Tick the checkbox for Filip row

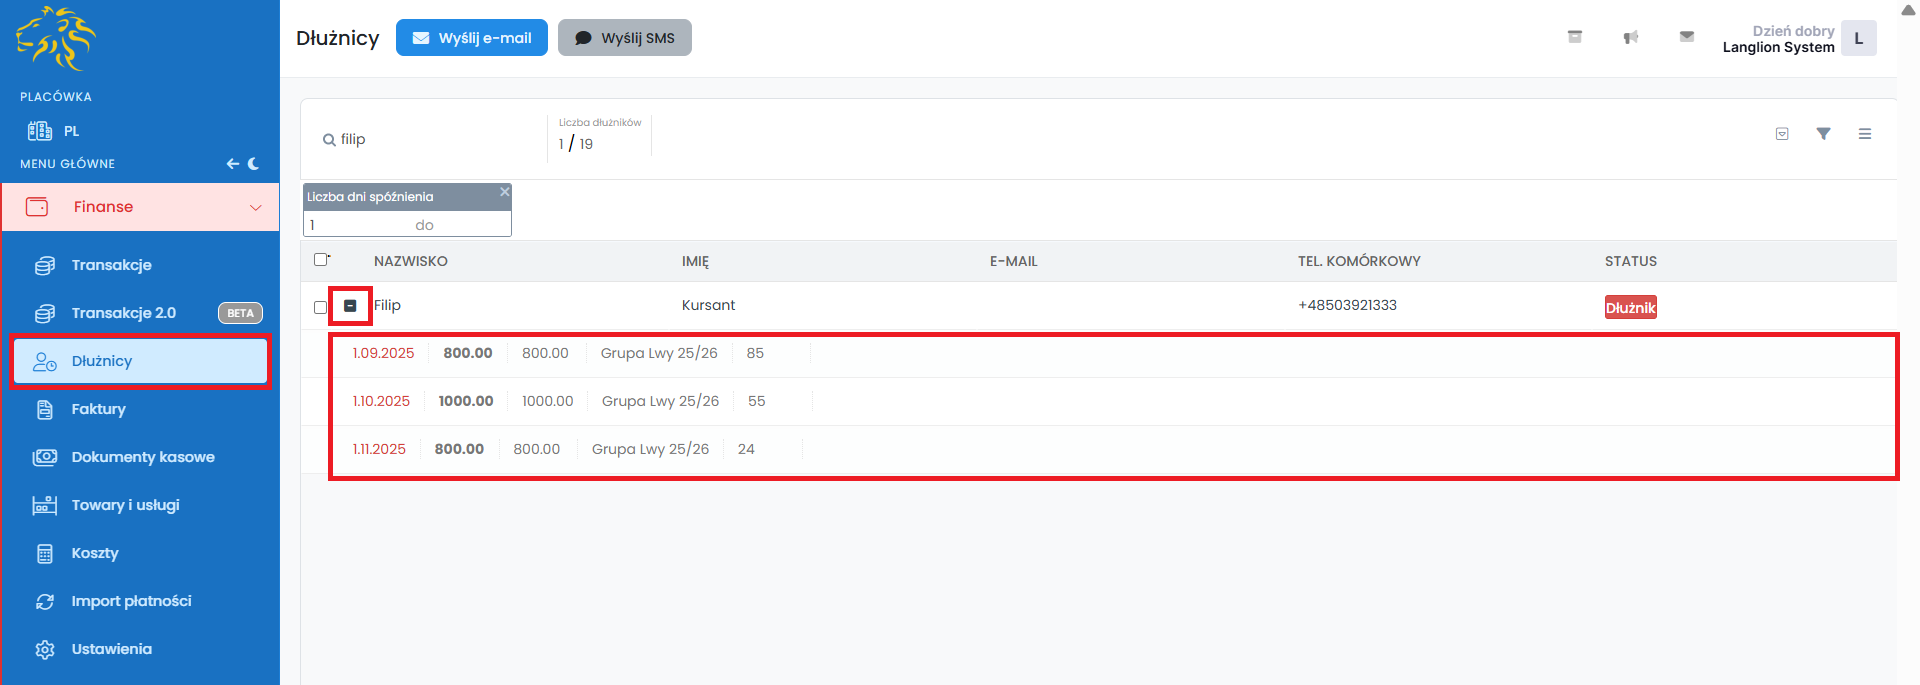click(x=320, y=307)
